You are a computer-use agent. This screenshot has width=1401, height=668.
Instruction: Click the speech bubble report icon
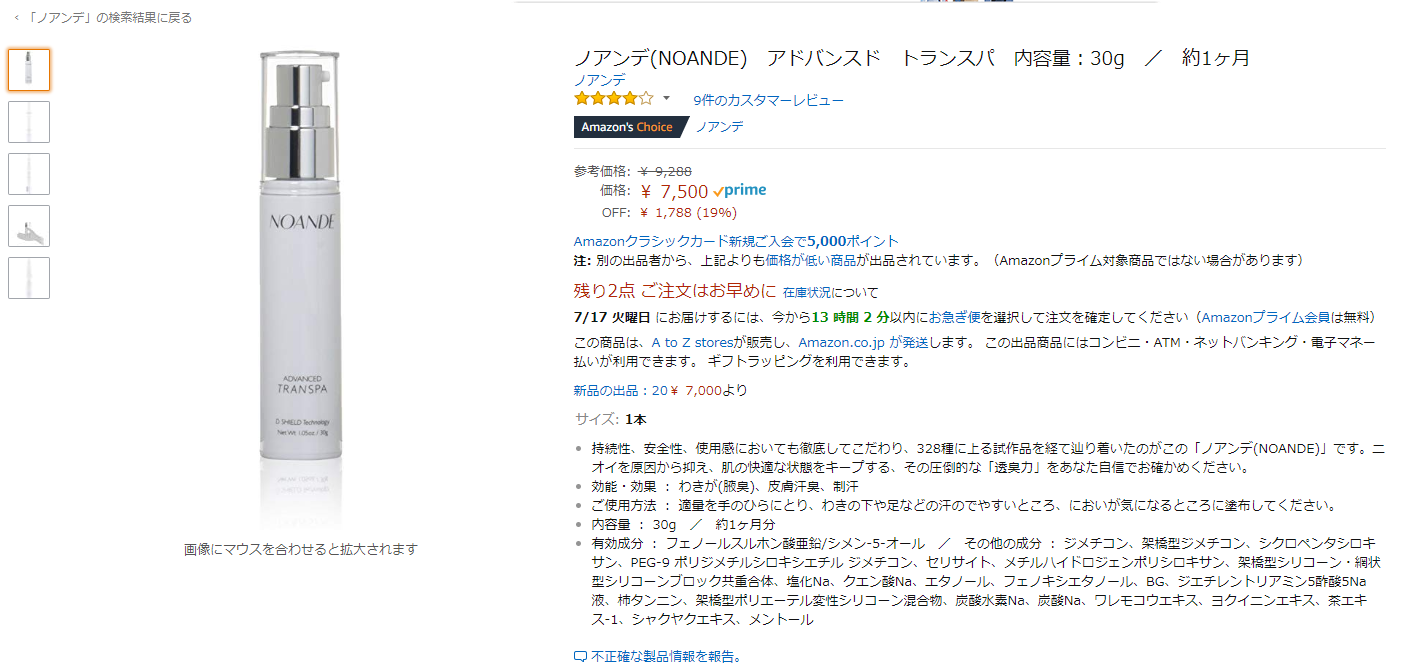[580, 657]
